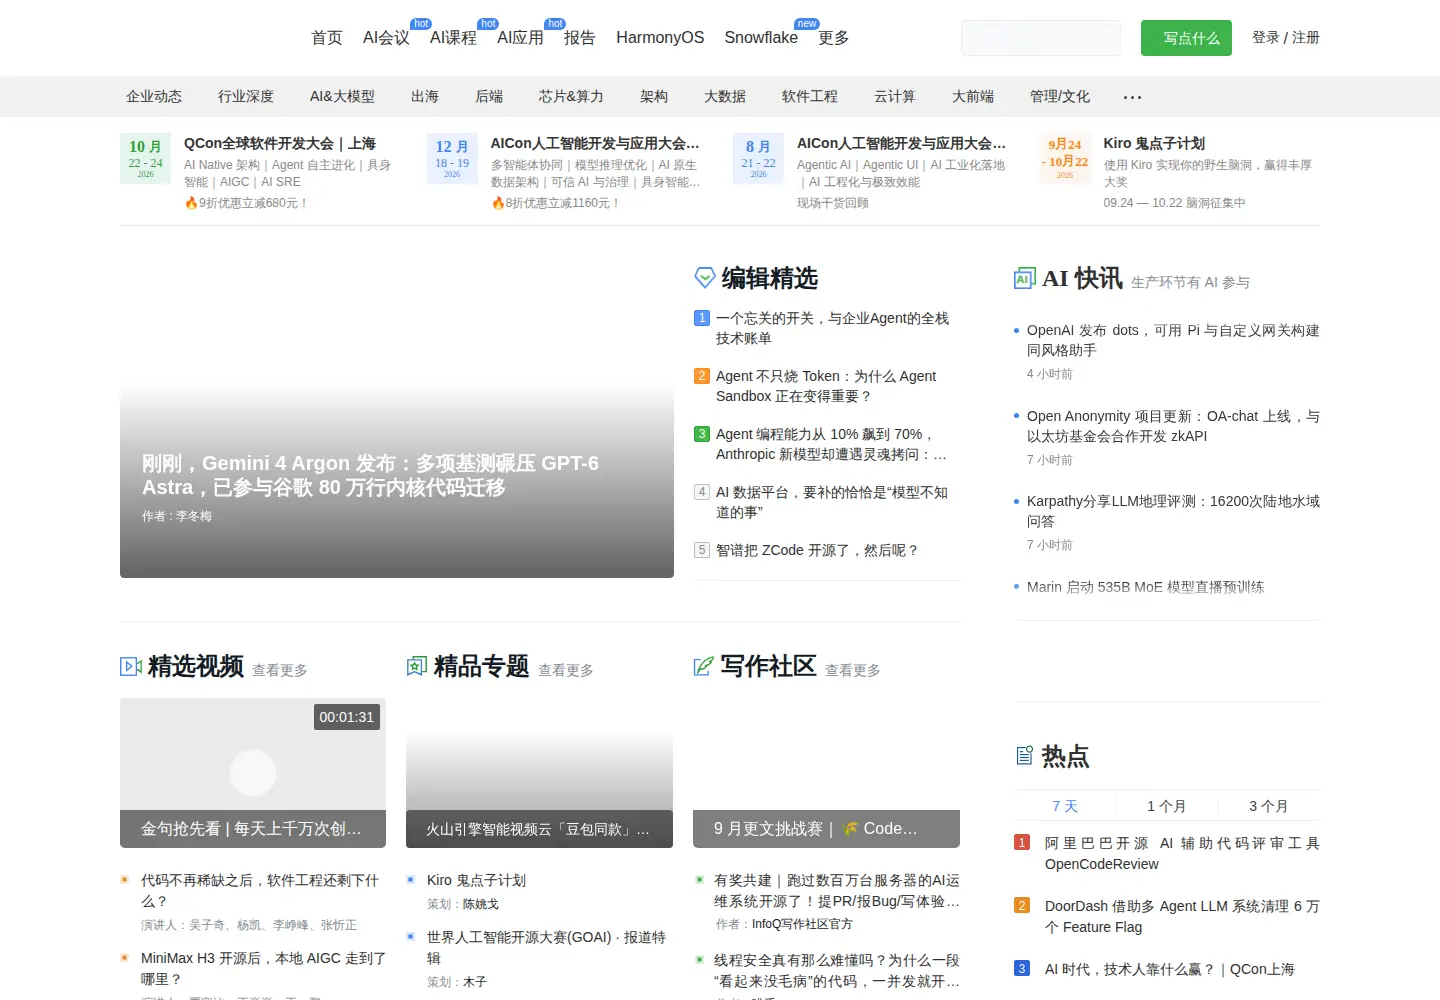Click rank badge 5 in 编辑精选
The width and height of the screenshot is (1440, 1000).
tap(702, 550)
